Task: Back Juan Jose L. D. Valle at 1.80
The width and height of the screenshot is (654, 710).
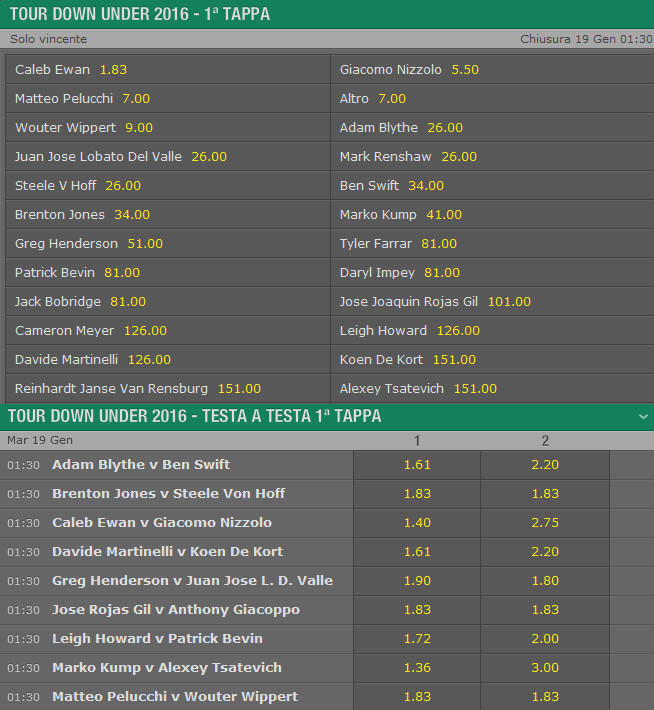Action: coord(545,580)
